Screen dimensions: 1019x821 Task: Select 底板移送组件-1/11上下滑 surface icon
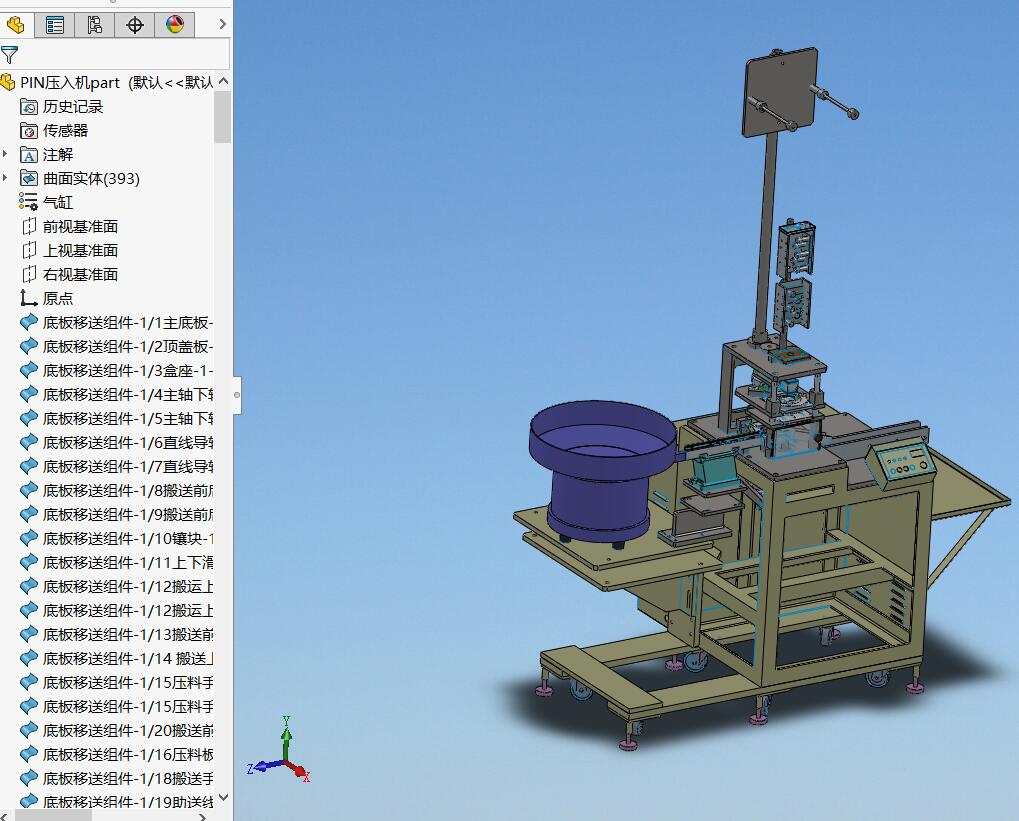[x=29, y=563]
